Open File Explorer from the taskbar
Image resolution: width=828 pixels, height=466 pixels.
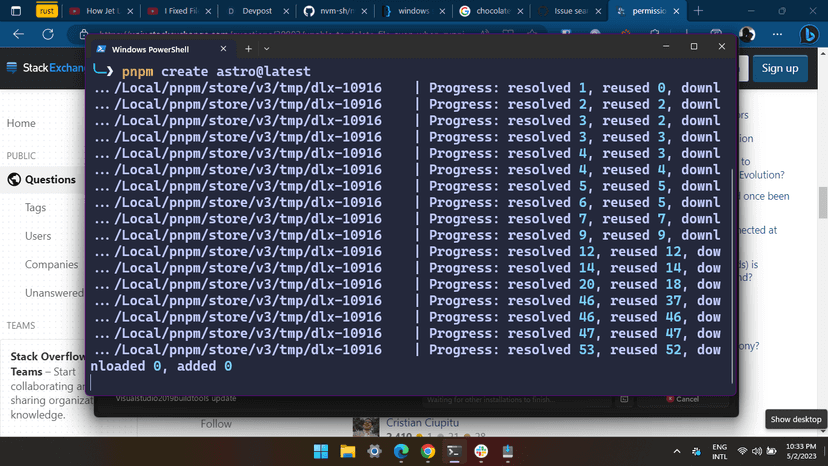347,451
